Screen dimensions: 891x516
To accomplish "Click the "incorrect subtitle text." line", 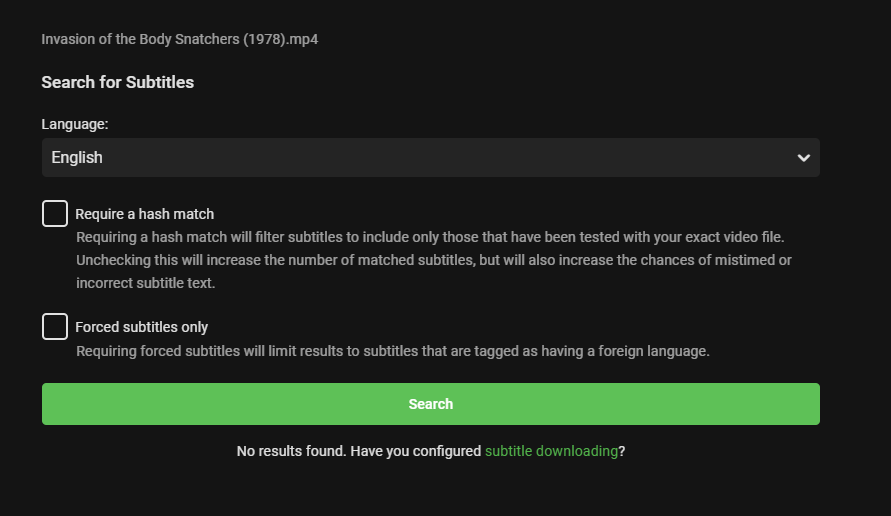I will point(146,283).
